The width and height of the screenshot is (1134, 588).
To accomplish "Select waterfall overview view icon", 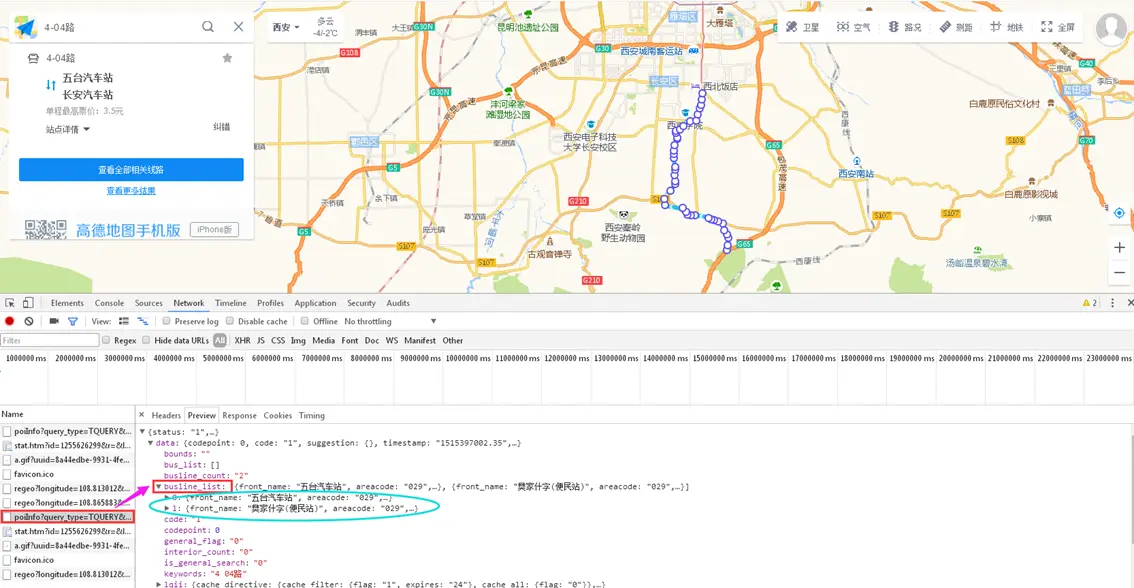I will (142, 321).
